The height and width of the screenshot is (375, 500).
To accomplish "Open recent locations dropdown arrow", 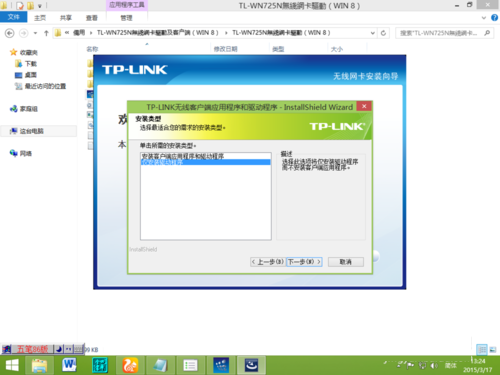I will coord(35,33).
